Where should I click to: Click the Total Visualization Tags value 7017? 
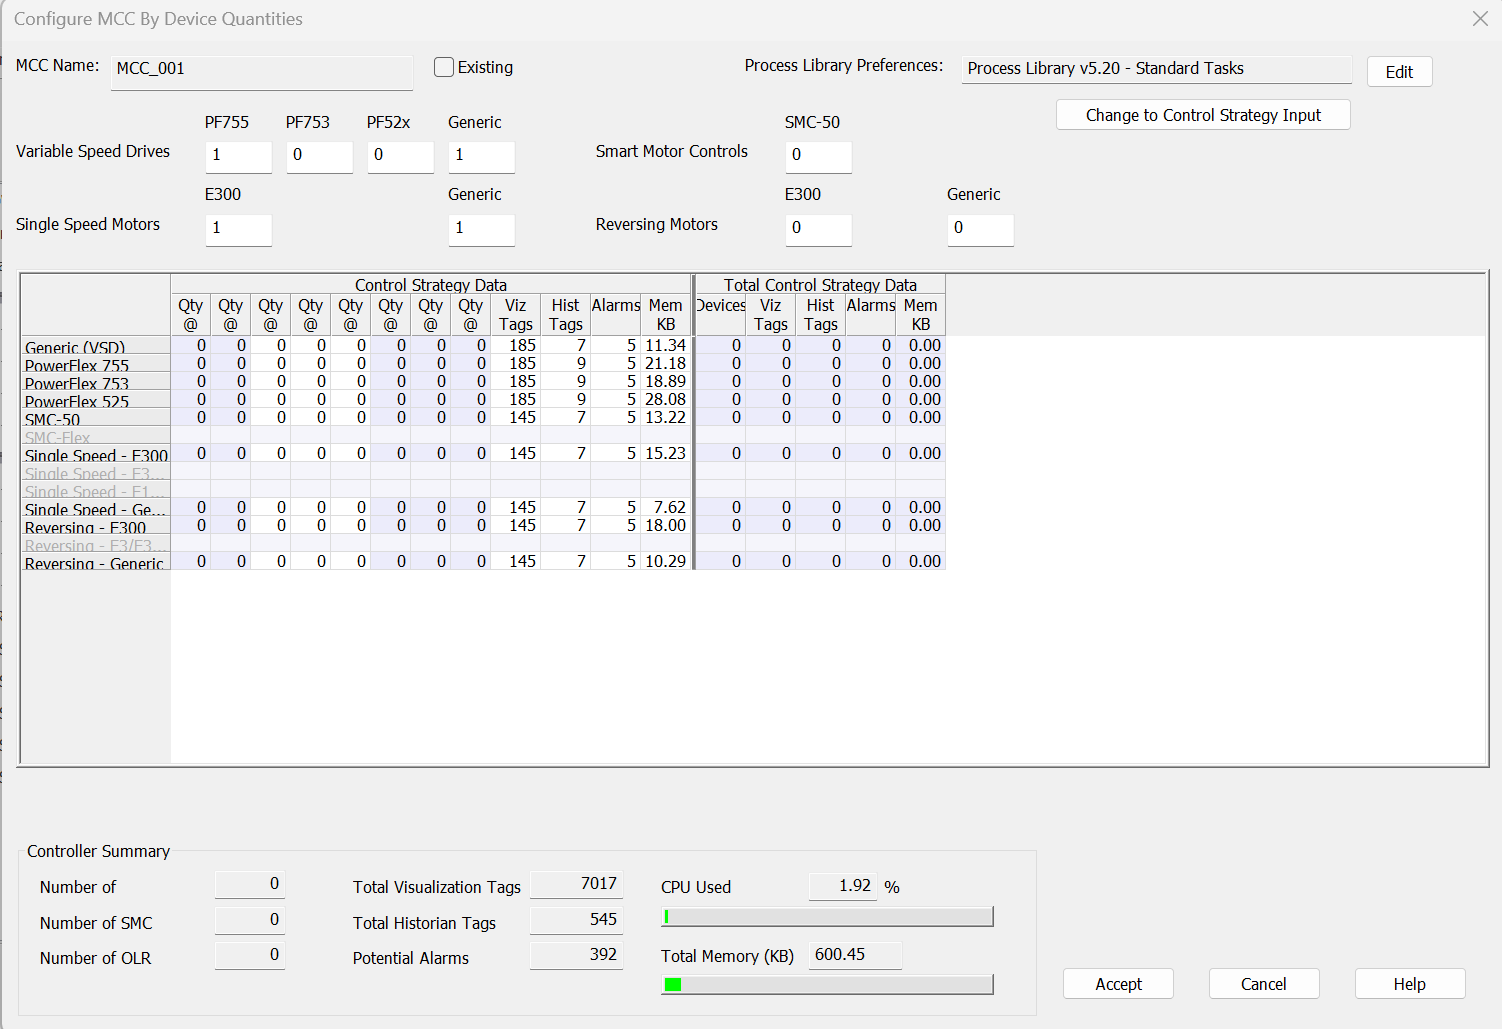[x=576, y=884]
